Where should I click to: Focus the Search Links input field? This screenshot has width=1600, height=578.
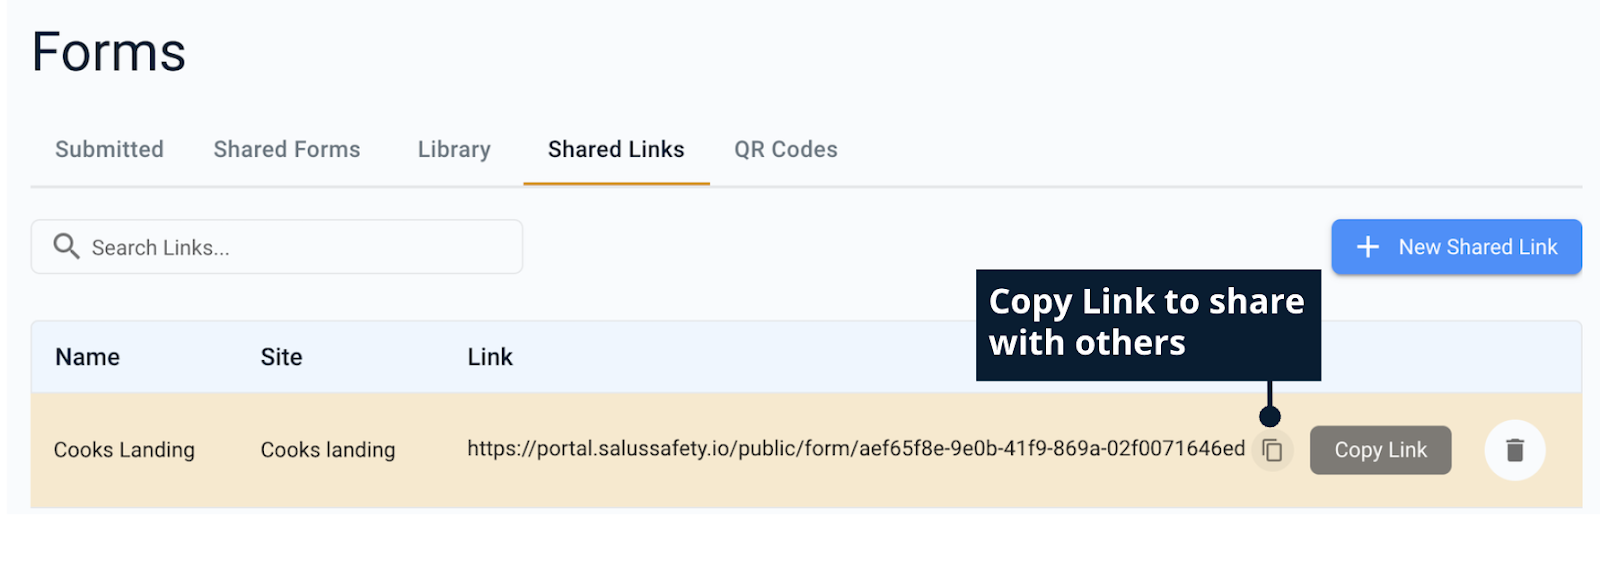point(300,247)
